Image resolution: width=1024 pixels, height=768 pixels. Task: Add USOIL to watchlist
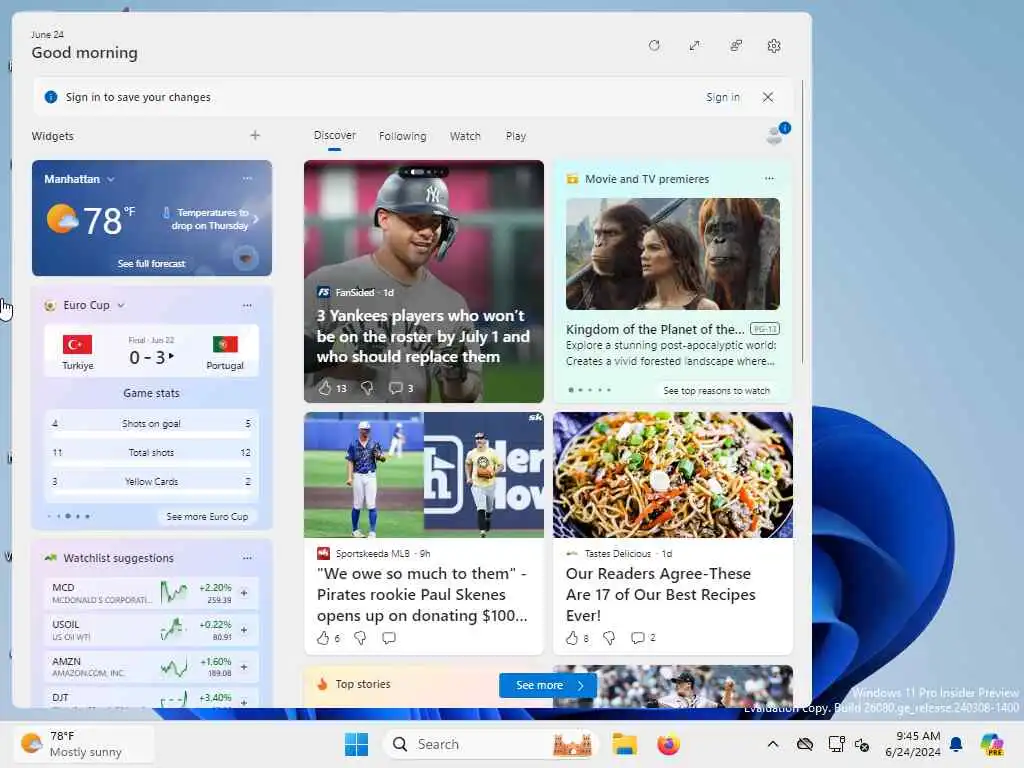click(244, 630)
